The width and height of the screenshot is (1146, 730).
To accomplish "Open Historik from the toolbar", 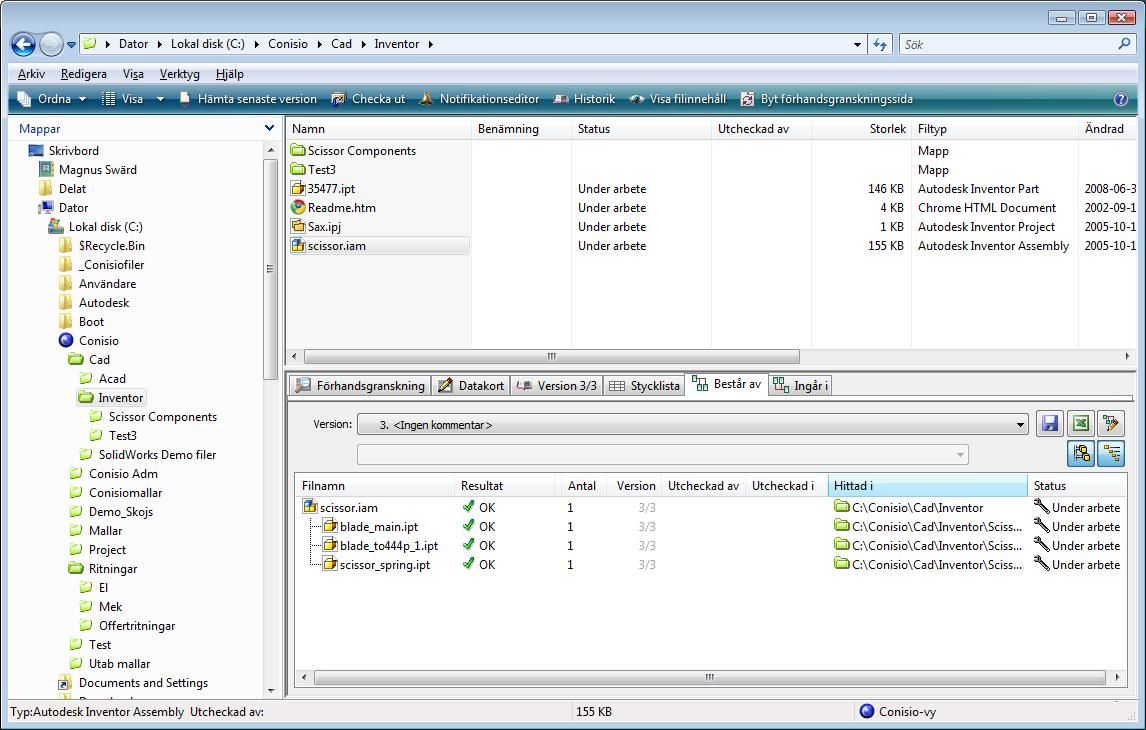I will [585, 99].
